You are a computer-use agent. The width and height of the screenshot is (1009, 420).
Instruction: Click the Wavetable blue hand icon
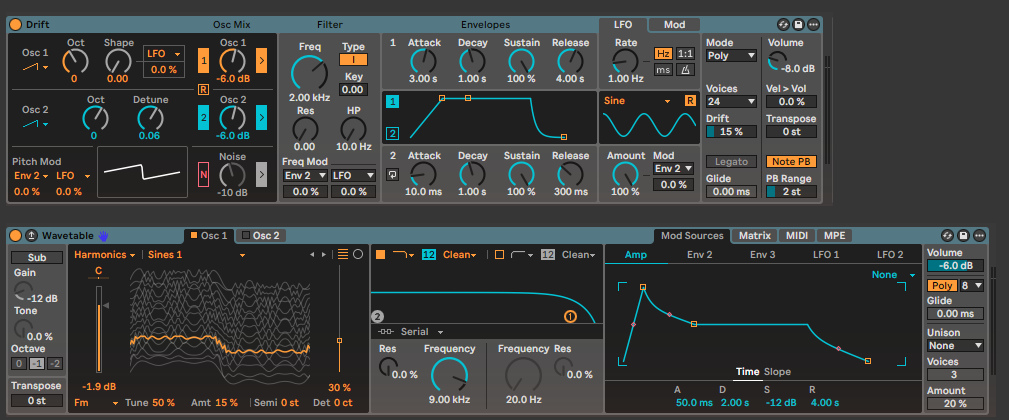click(104, 235)
